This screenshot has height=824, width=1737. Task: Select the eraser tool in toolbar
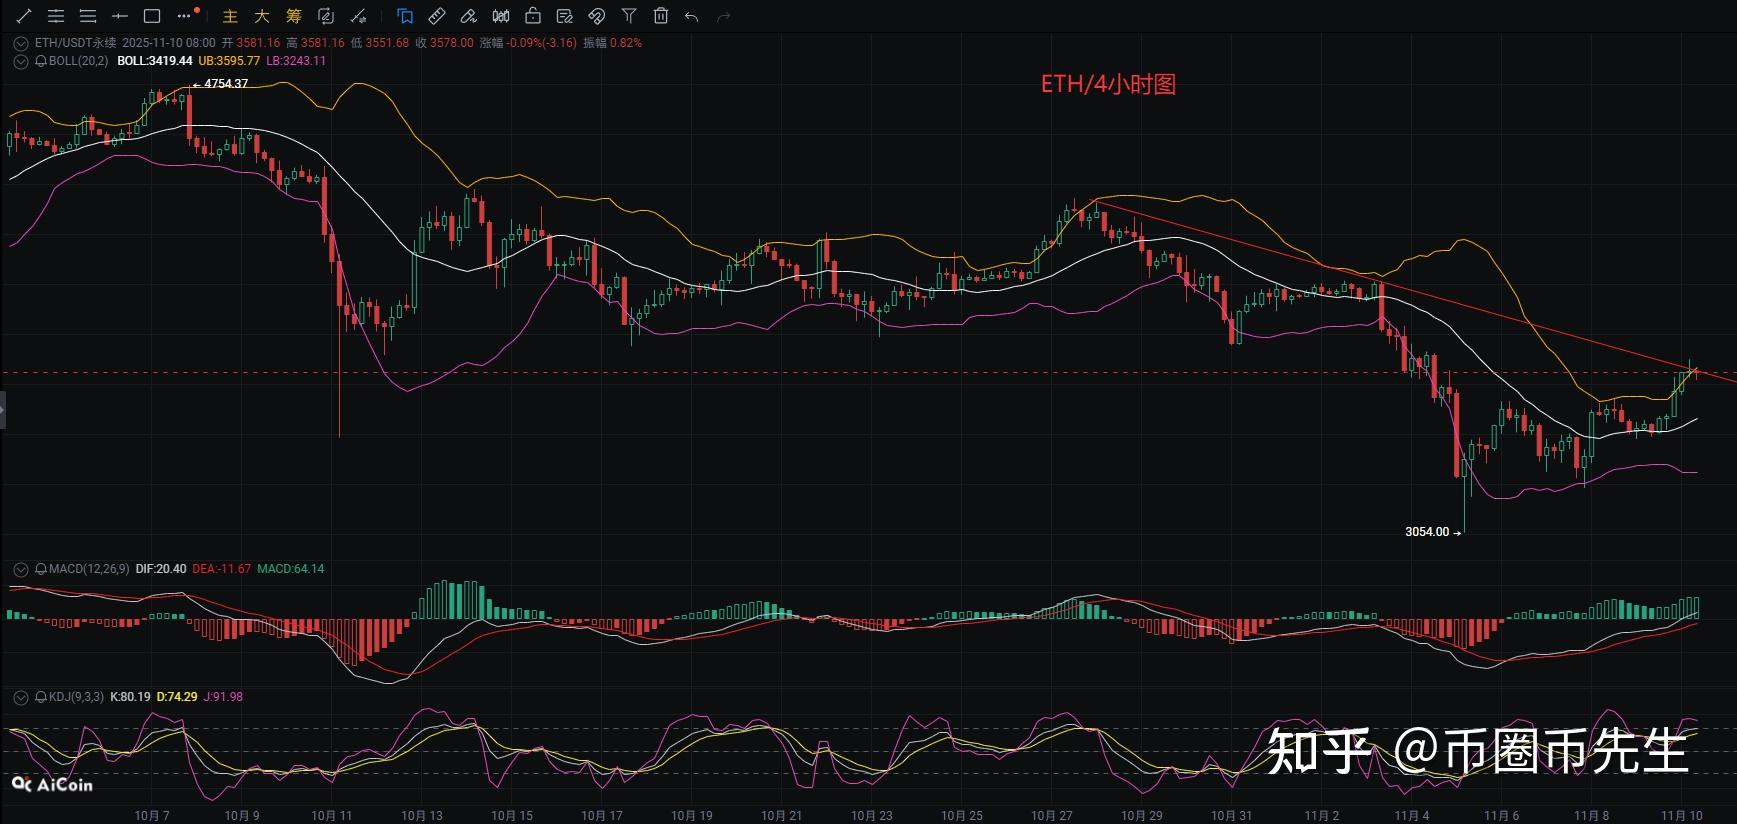tap(469, 16)
